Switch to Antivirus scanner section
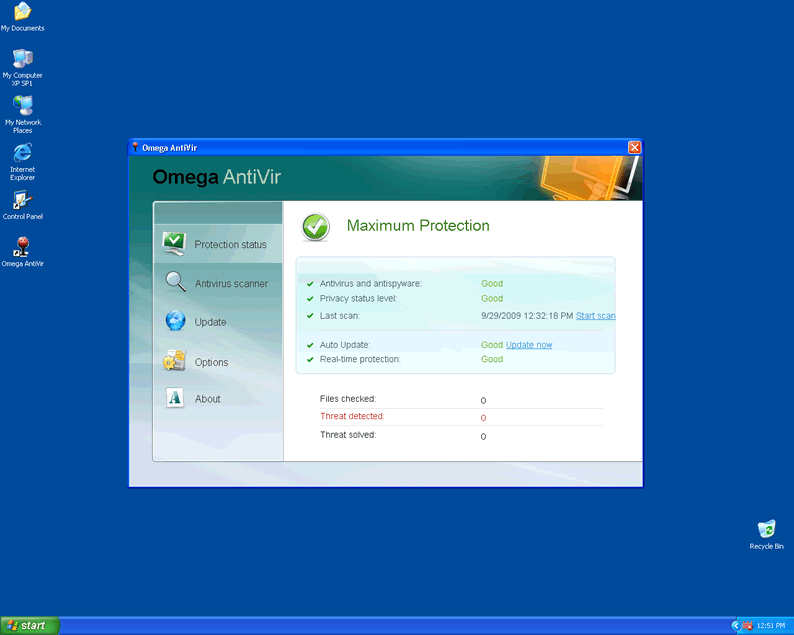This screenshot has height=635, width=794. (x=231, y=284)
